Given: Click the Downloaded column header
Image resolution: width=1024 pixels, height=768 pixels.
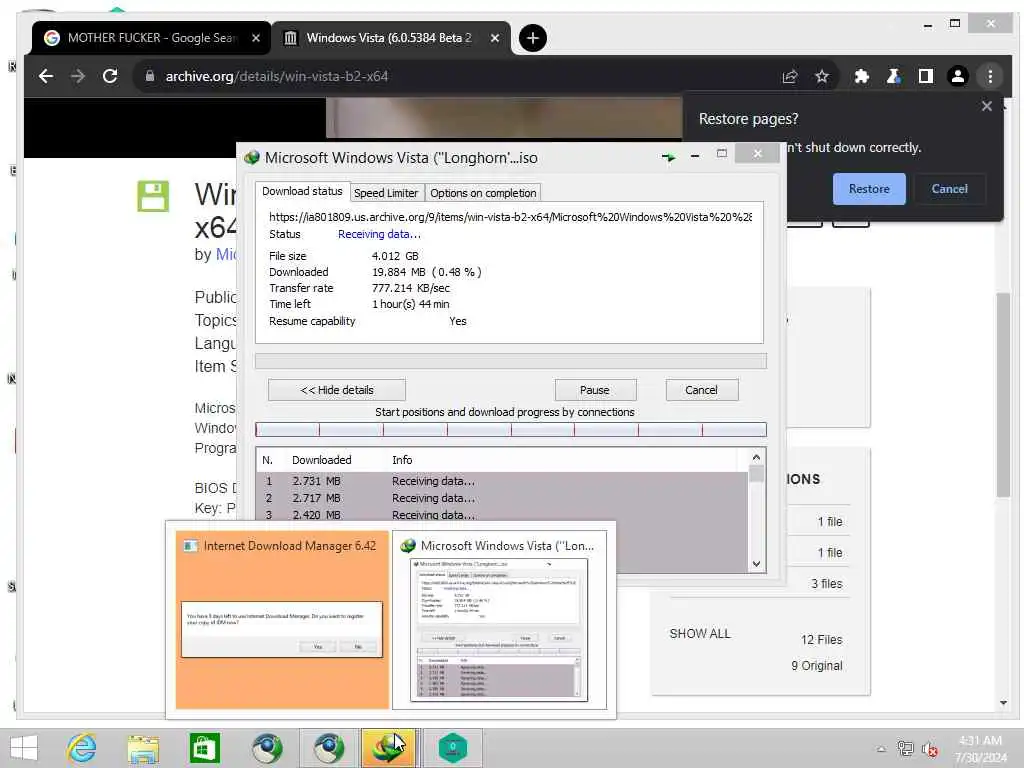Looking at the screenshot, I should (x=321, y=460).
